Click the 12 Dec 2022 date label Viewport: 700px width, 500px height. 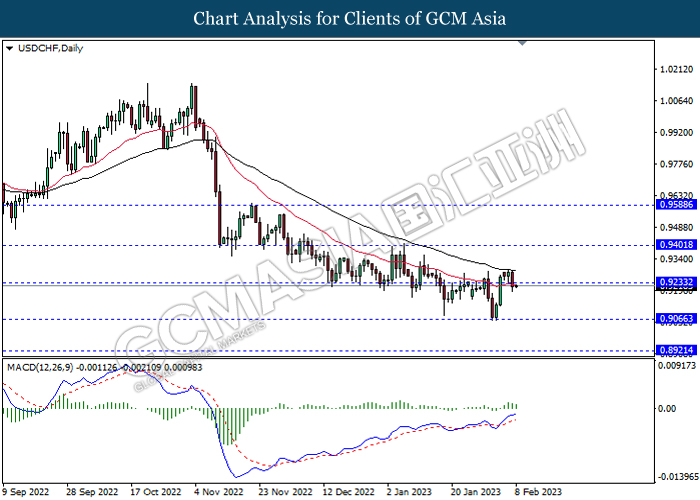tap(349, 492)
